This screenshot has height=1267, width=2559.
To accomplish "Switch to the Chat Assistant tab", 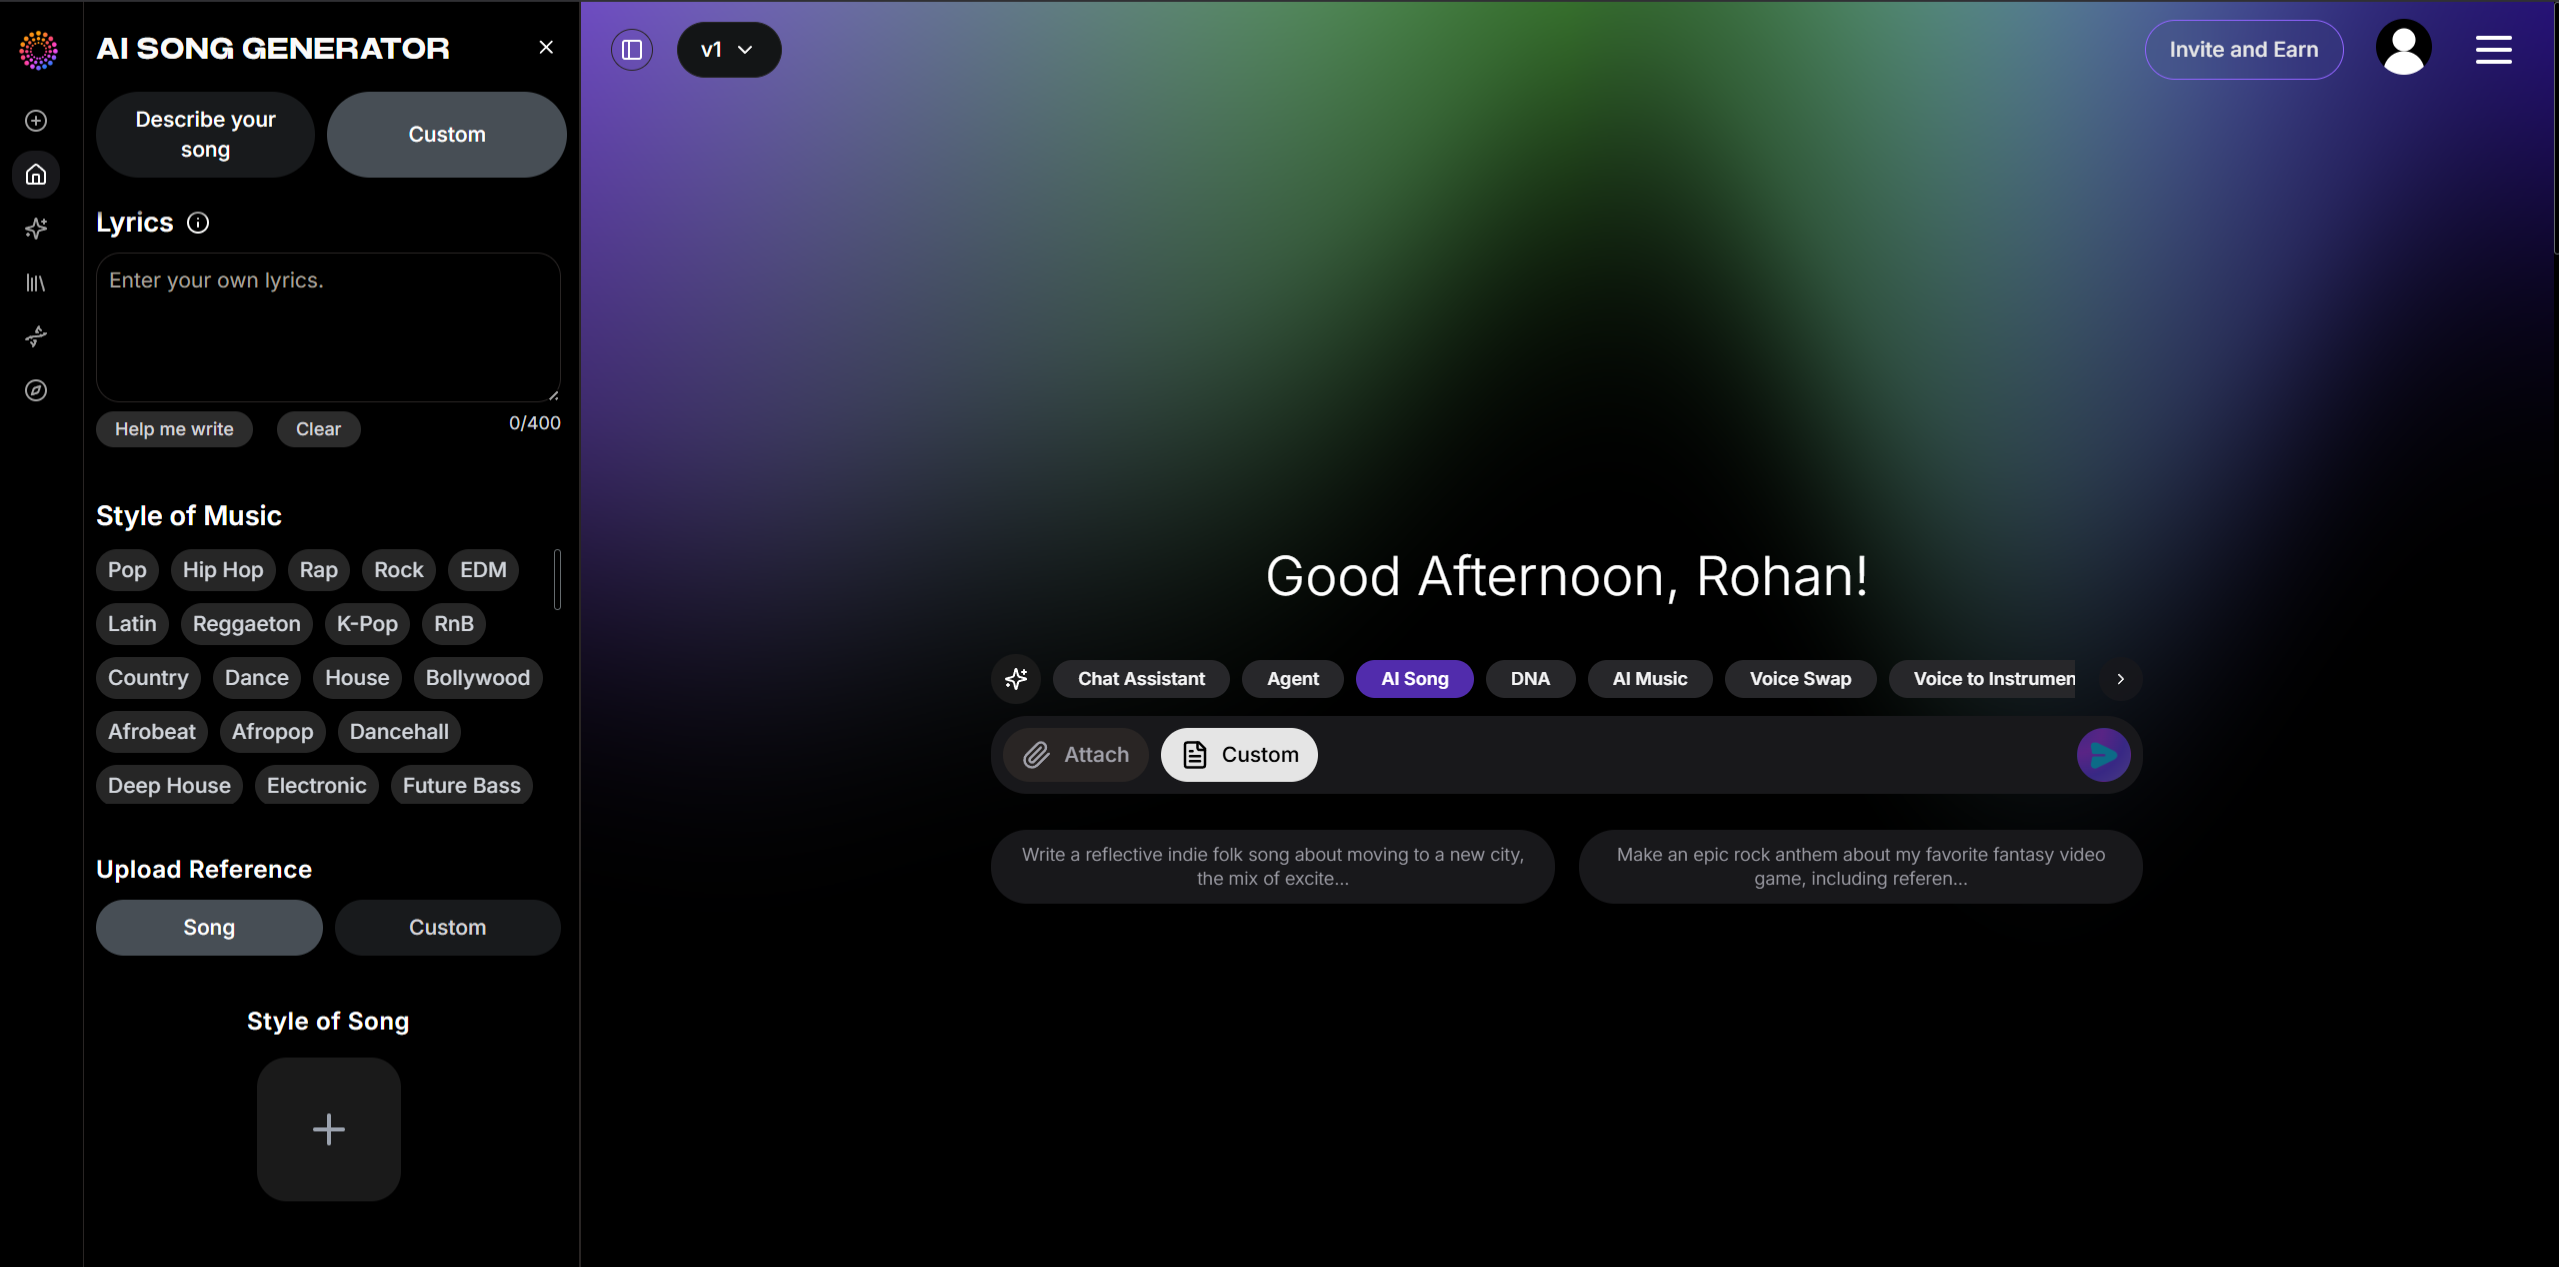I will pyautogui.click(x=1141, y=678).
